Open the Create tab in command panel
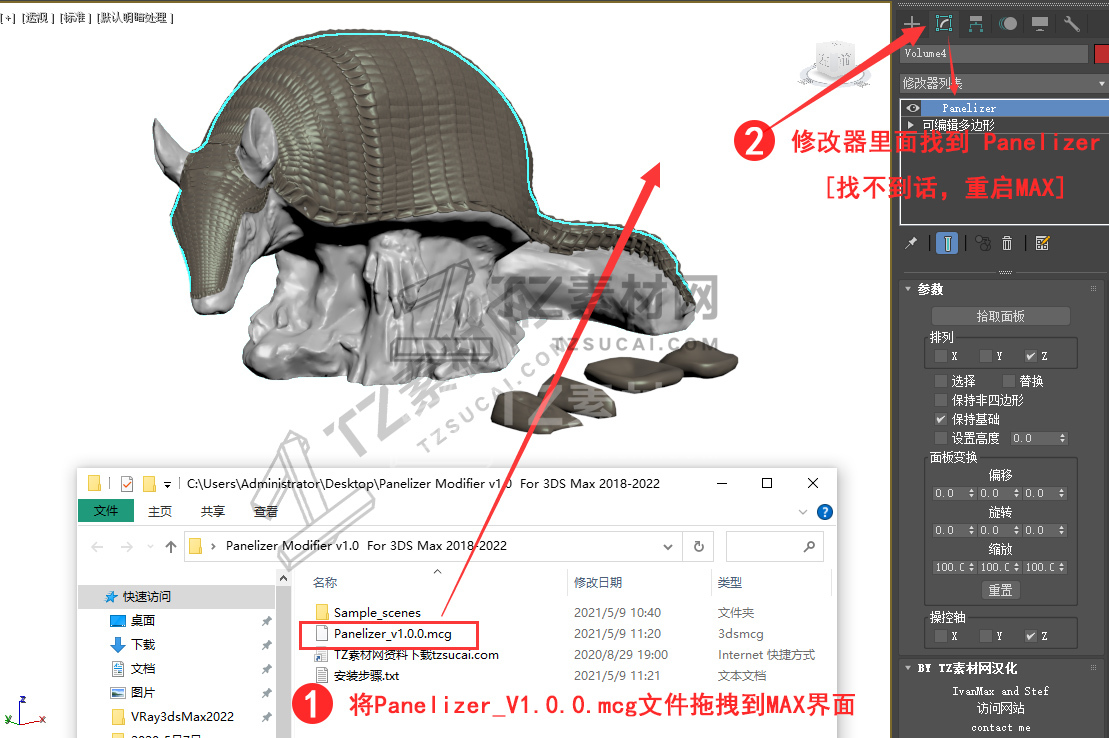 pos(912,24)
